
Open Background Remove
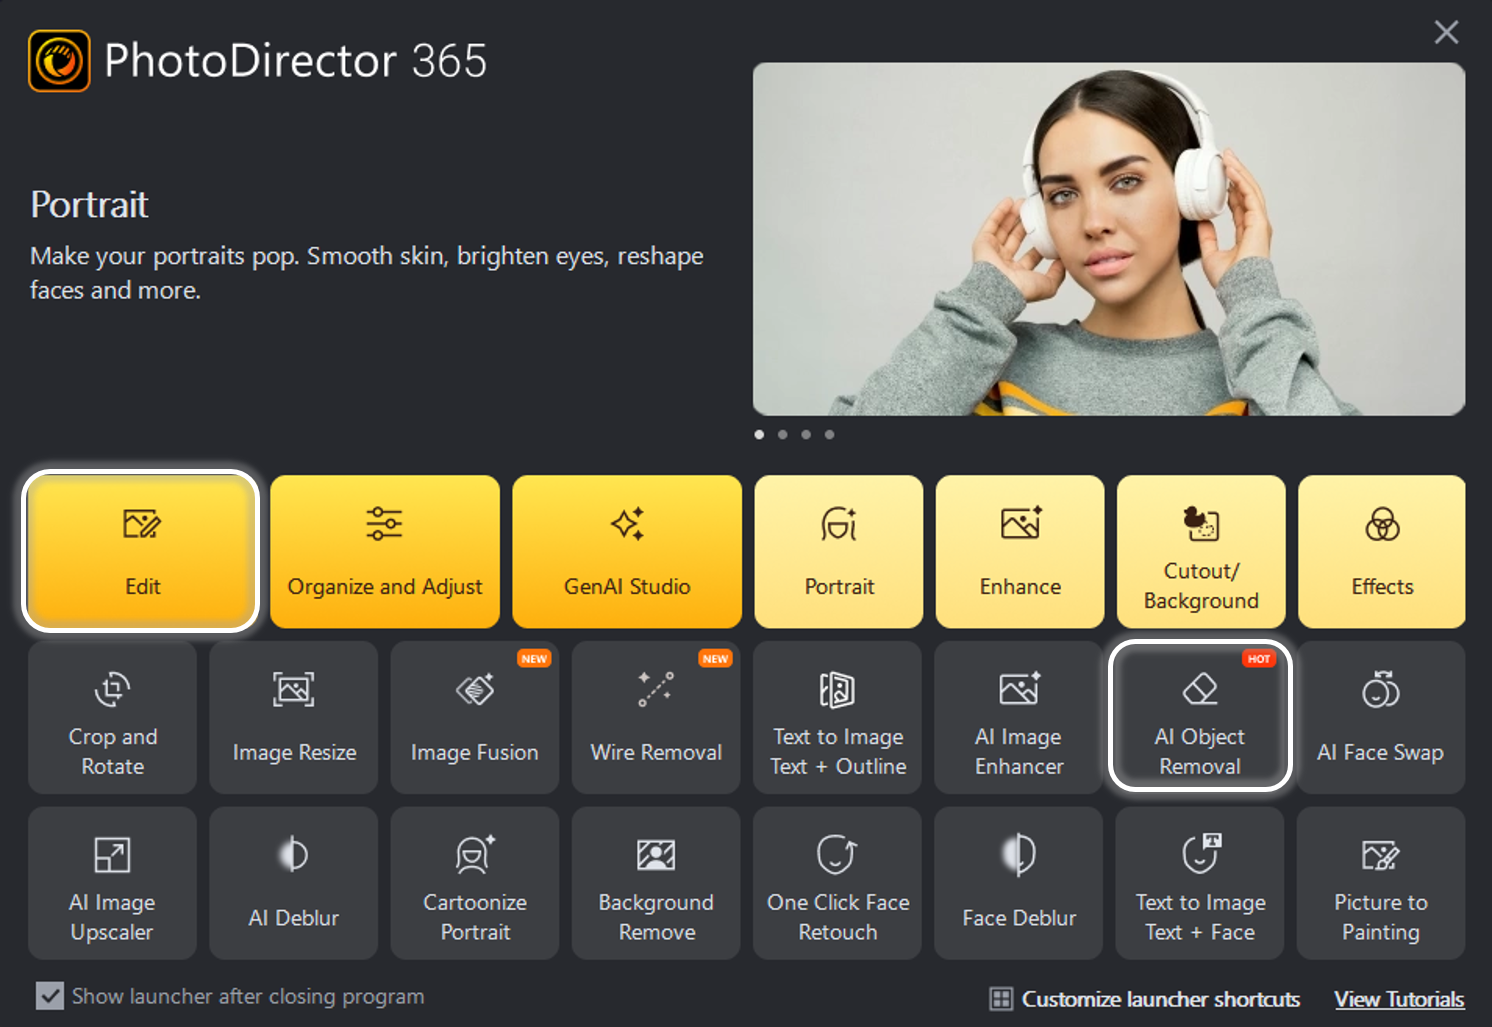[x=656, y=883]
